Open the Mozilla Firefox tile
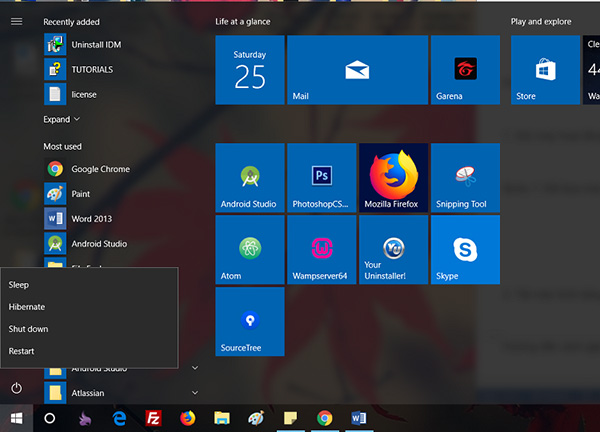The image size is (600, 432). (393, 178)
